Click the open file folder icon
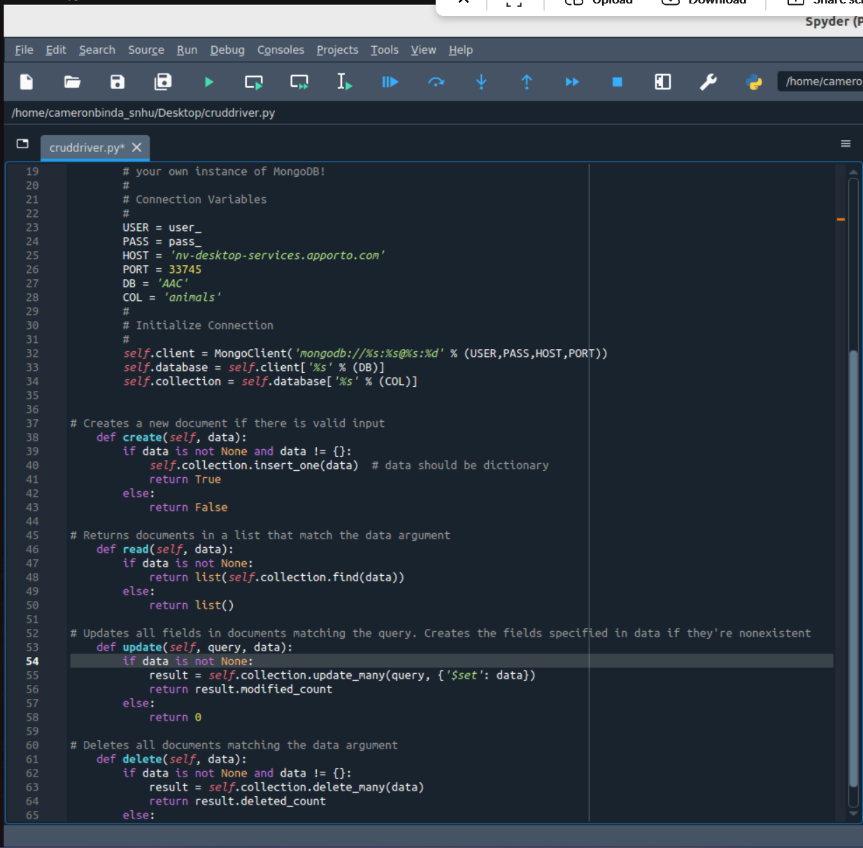Image resolution: width=863 pixels, height=848 pixels. (72, 82)
